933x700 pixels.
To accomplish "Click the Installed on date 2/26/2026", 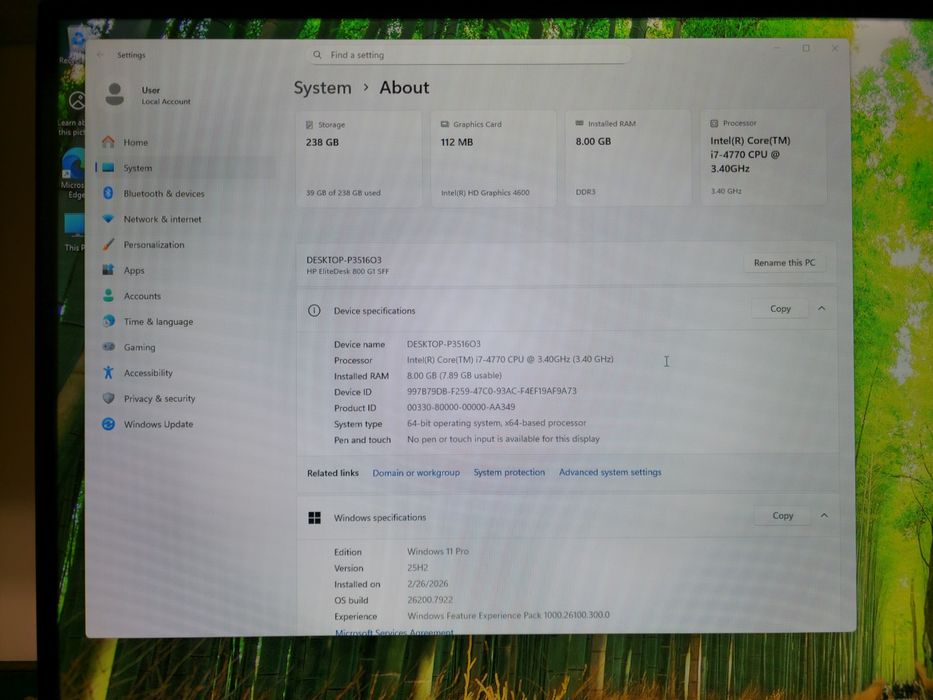I will click(x=428, y=584).
